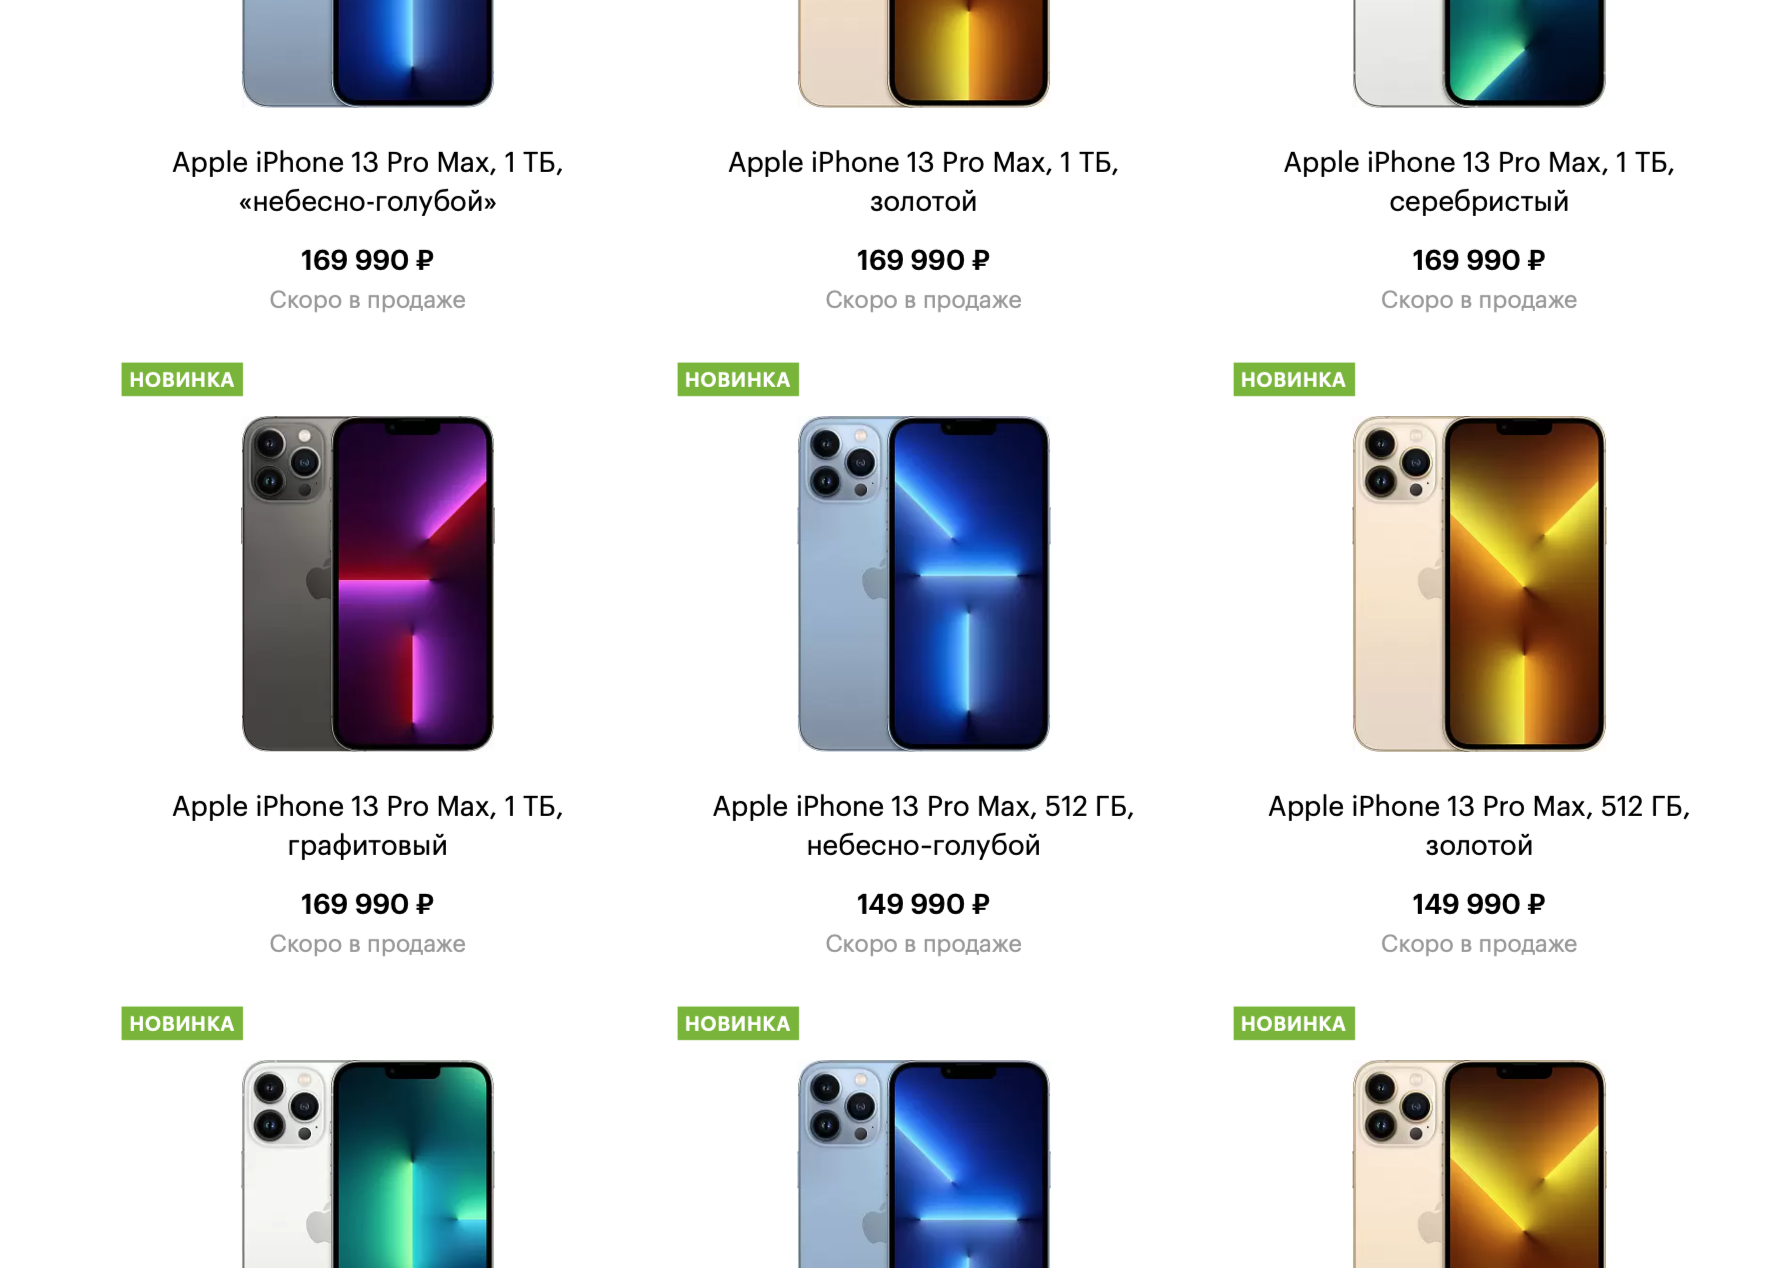This screenshot has height=1268, width=1772.
Task: Open the top-row sky-blue 1 ТБ iPhone image
Action: click(x=367, y=53)
